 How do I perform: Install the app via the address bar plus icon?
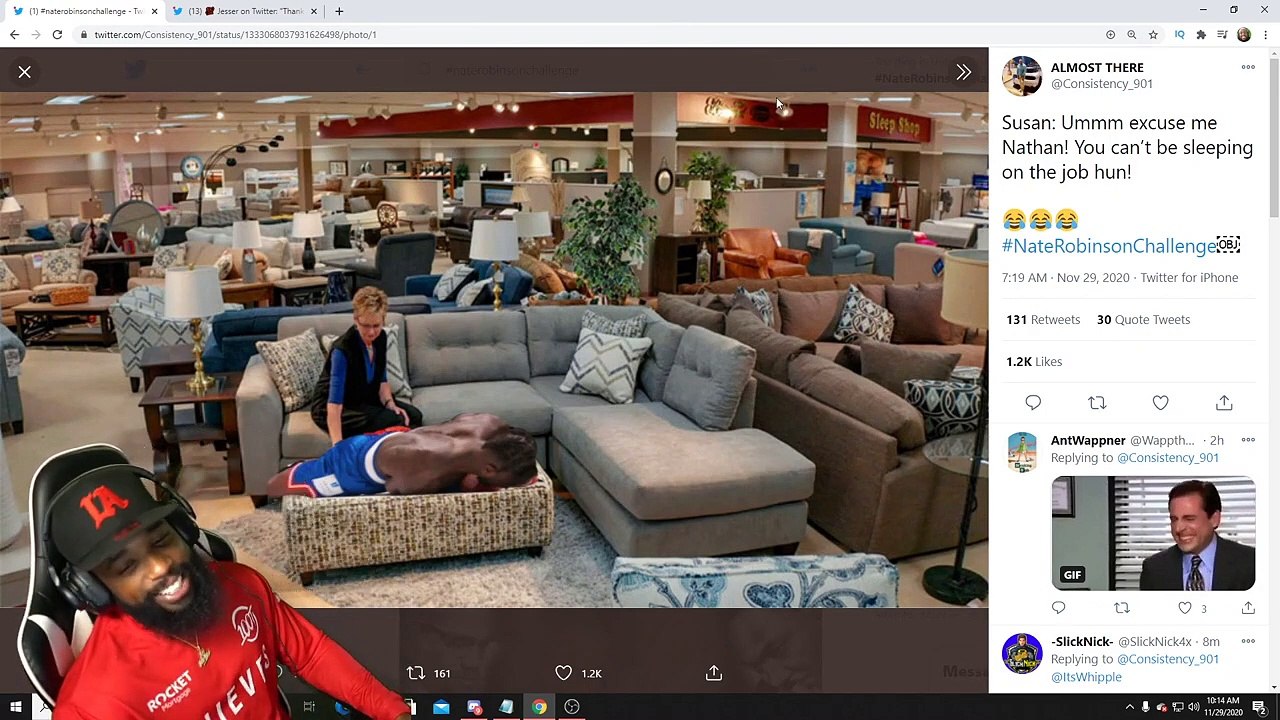(1110, 35)
